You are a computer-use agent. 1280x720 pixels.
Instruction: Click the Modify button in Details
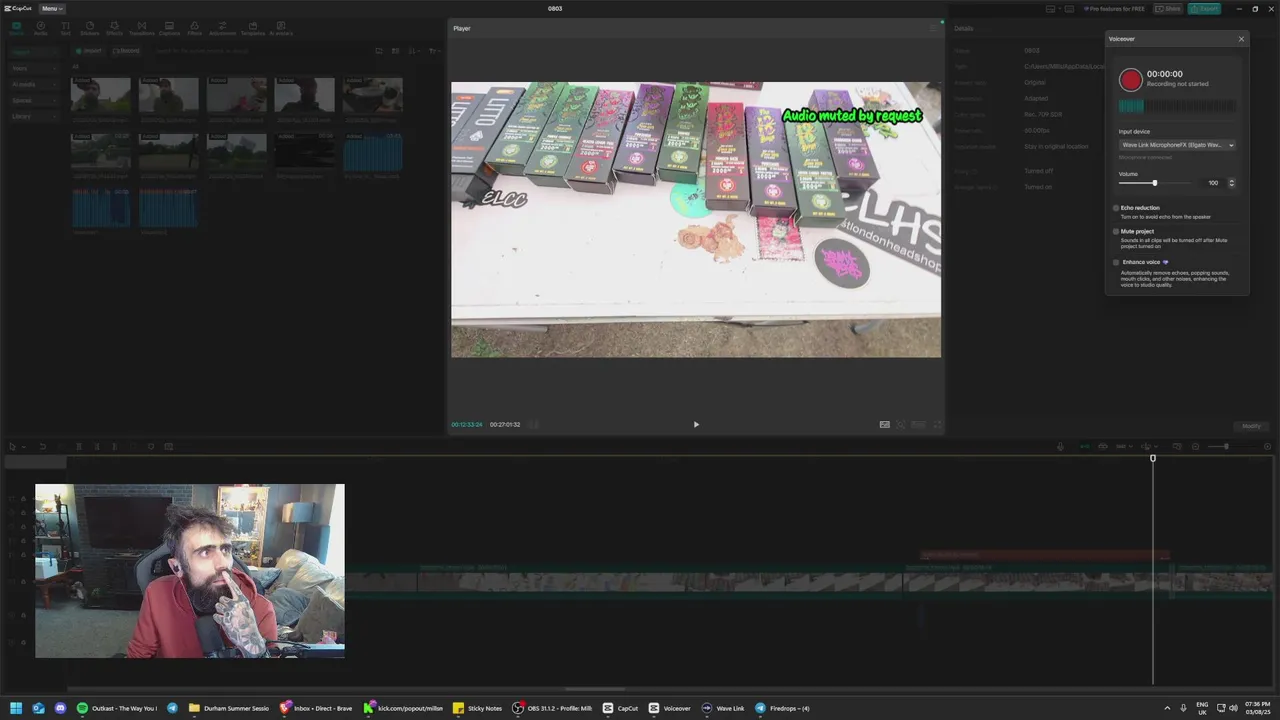[1251, 426]
